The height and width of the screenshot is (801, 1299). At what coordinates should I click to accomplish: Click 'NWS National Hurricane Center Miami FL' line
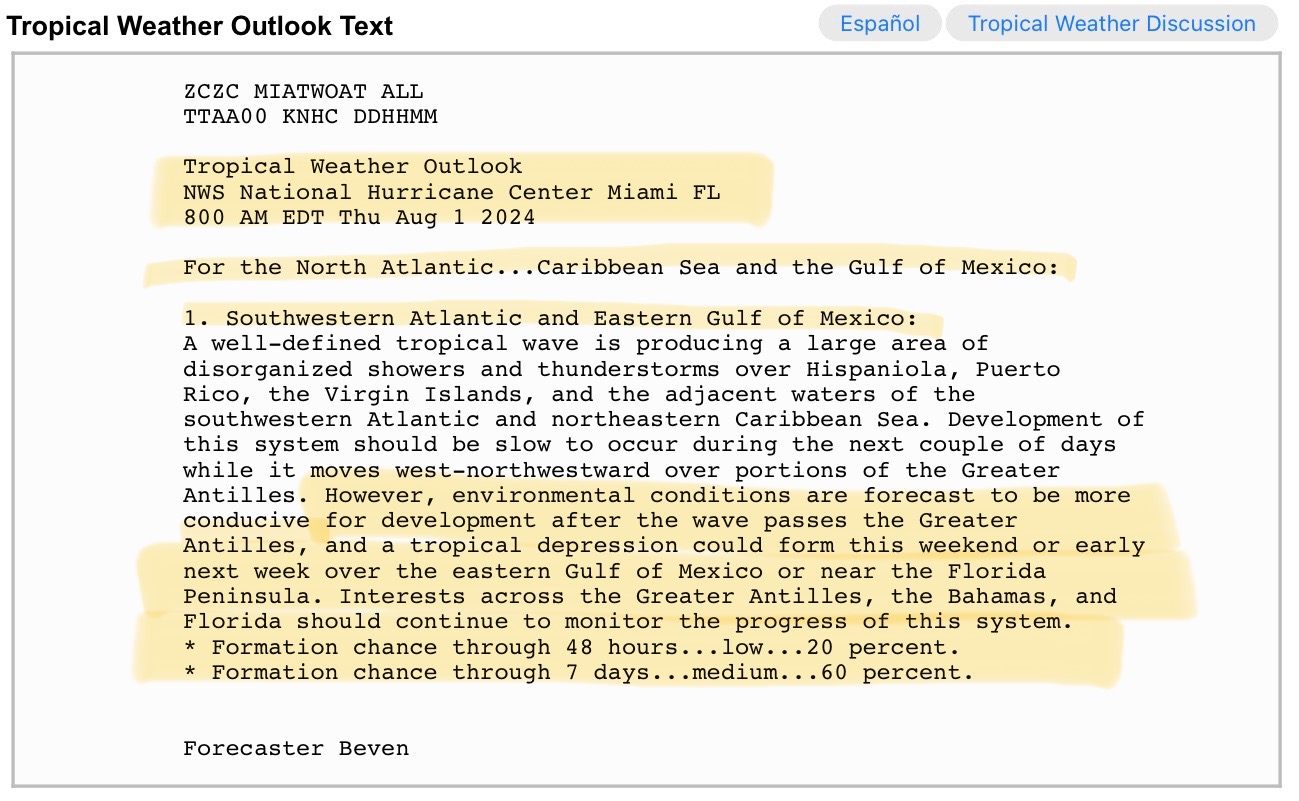[451, 192]
